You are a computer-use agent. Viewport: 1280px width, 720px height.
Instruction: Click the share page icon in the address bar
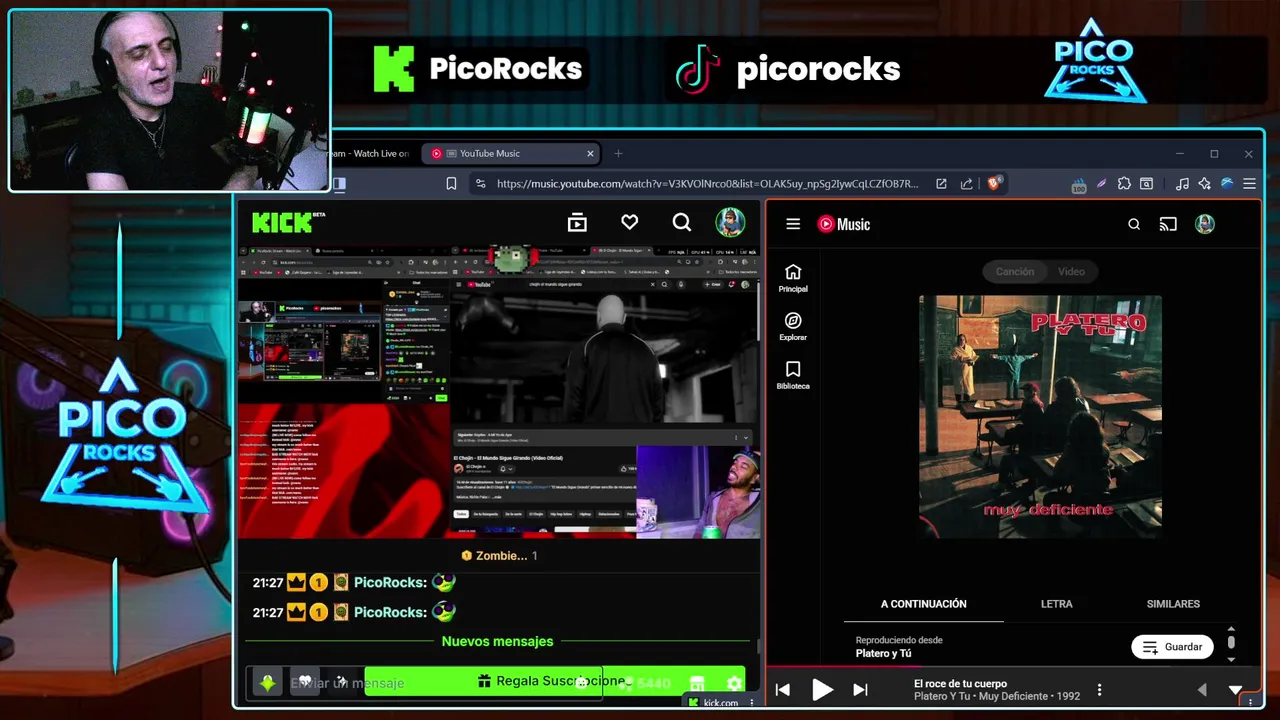point(966,183)
